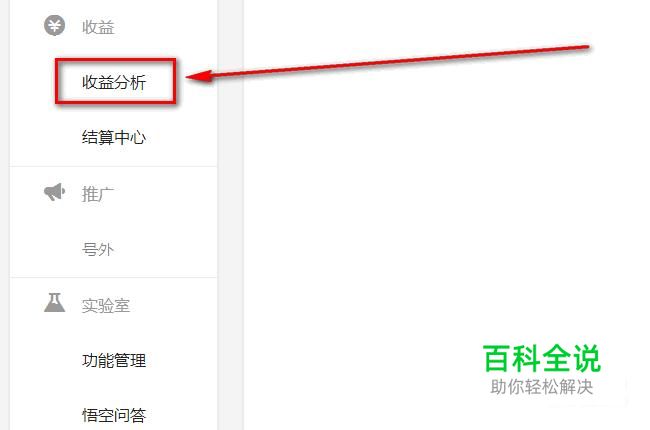Image resolution: width=650 pixels, height=430 pixels.
Task: Click the 助你轻松解决 subtitle text
Action: point(542,387)
